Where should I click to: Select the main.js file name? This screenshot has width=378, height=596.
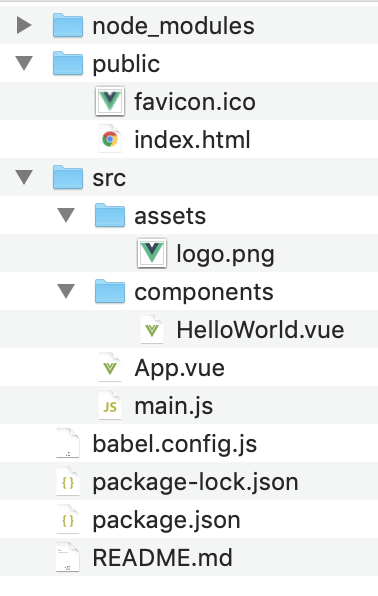coord(174,406)
